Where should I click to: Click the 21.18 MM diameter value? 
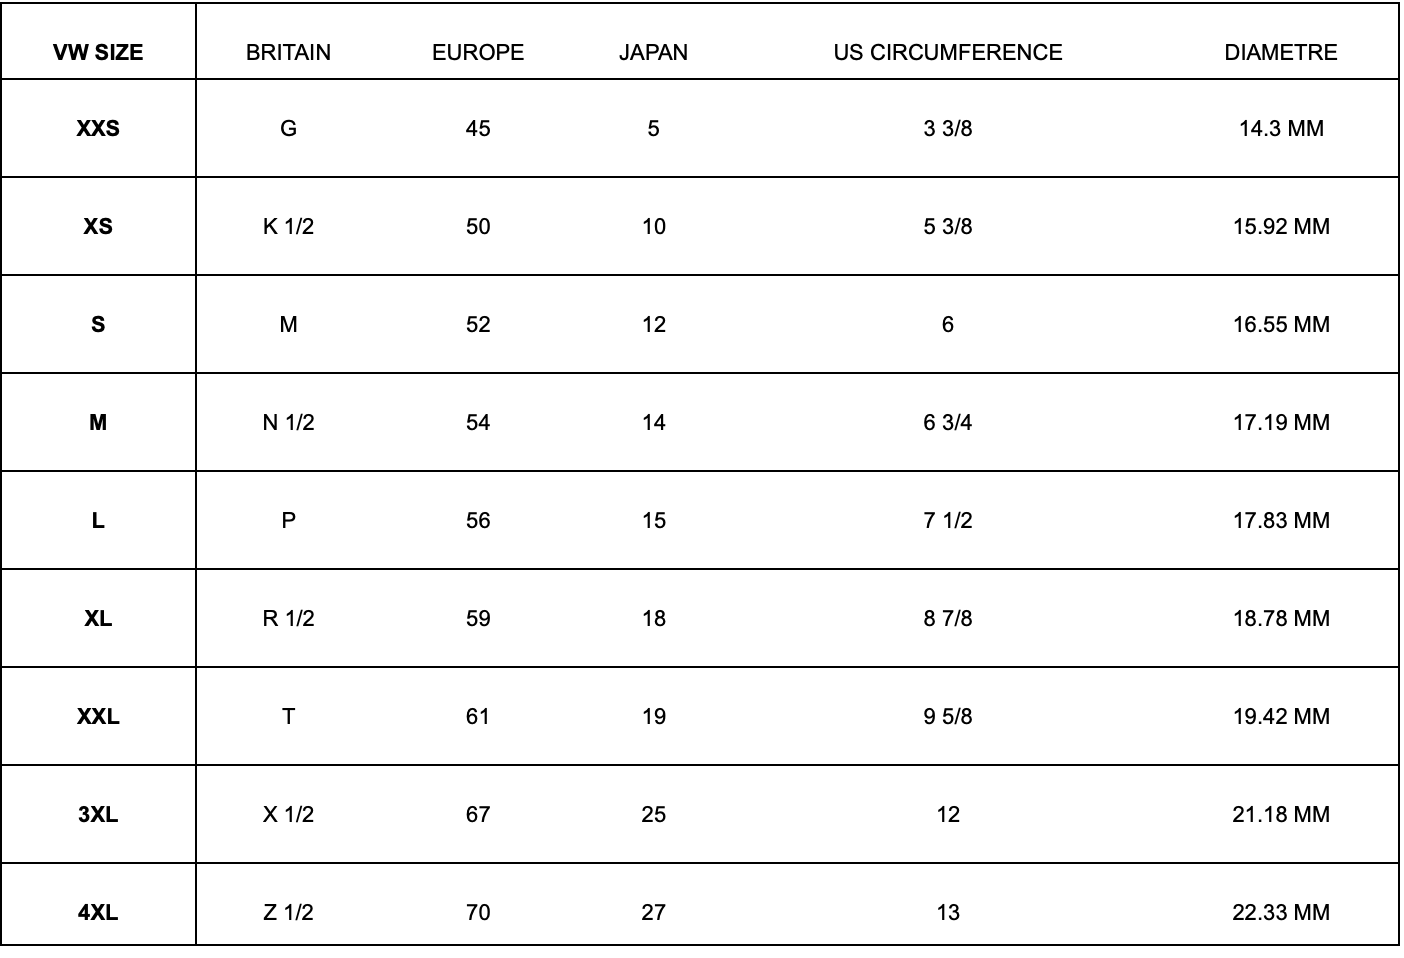point(1281,814)
